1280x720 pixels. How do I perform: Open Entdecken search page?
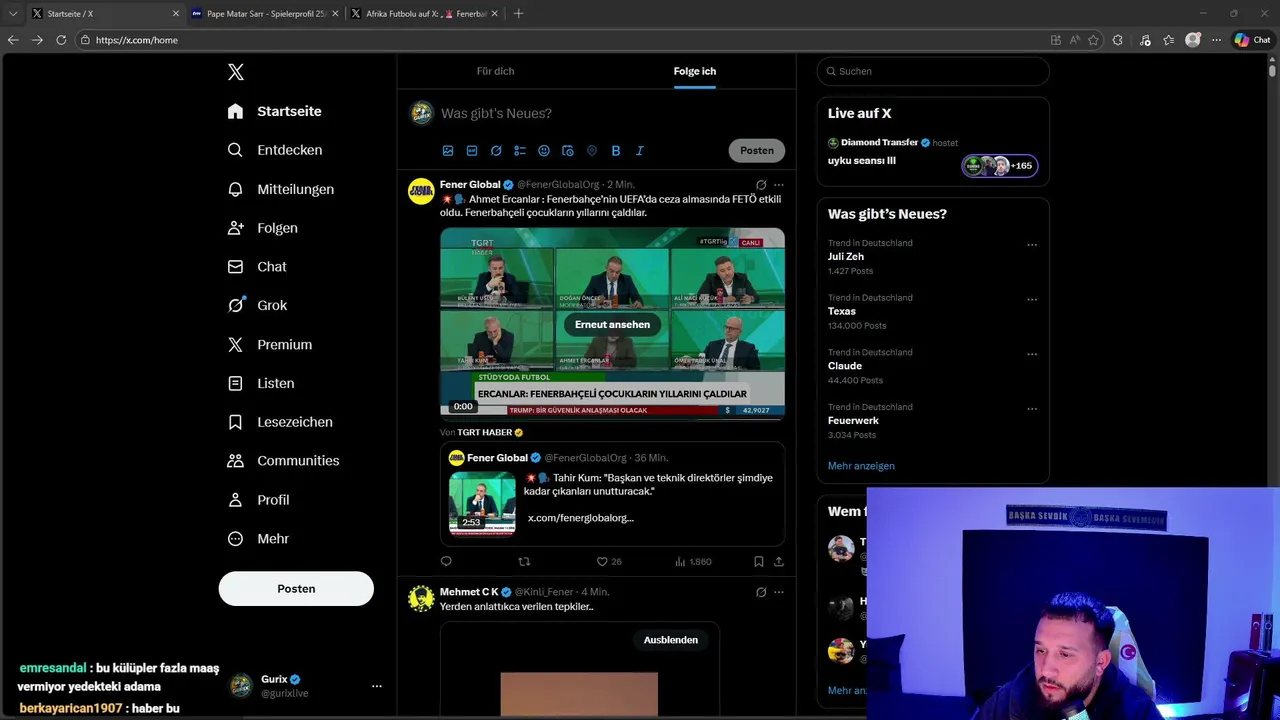point(274,150)
